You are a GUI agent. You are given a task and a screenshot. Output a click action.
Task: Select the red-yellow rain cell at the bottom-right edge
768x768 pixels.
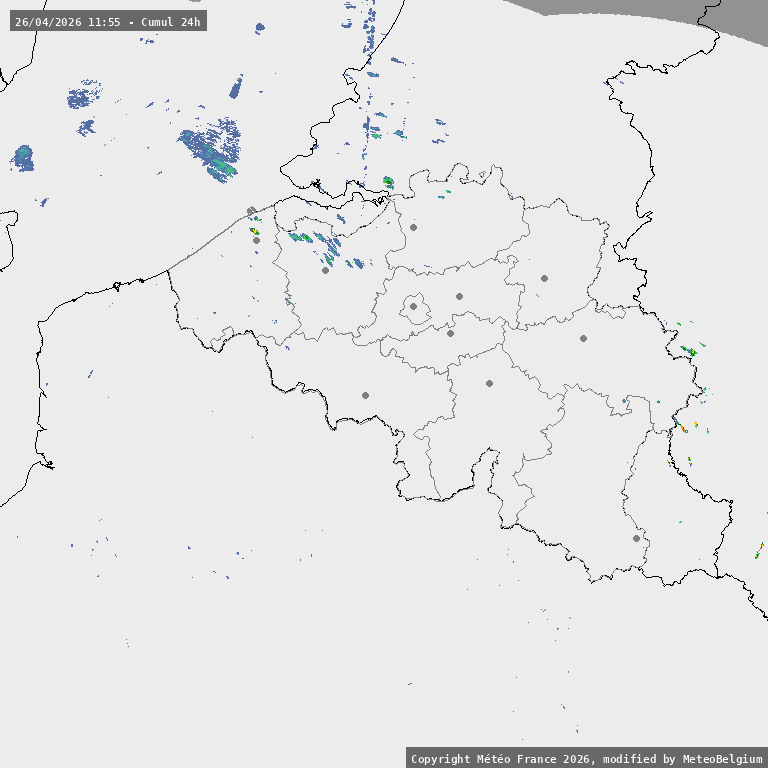760,549
